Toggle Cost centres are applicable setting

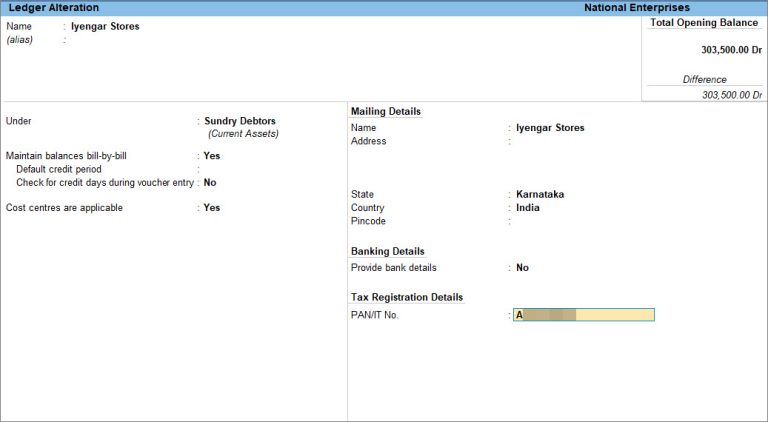click(211, 208)
